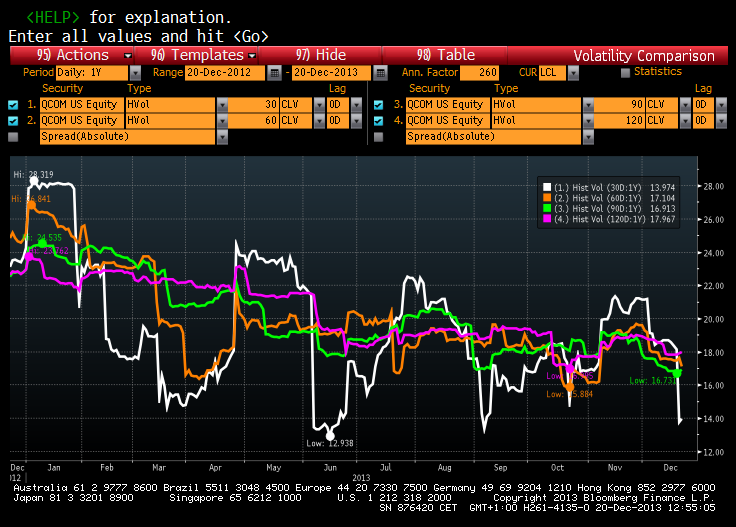Click the white Hi: 28.319 chart marker

[34, 181]
